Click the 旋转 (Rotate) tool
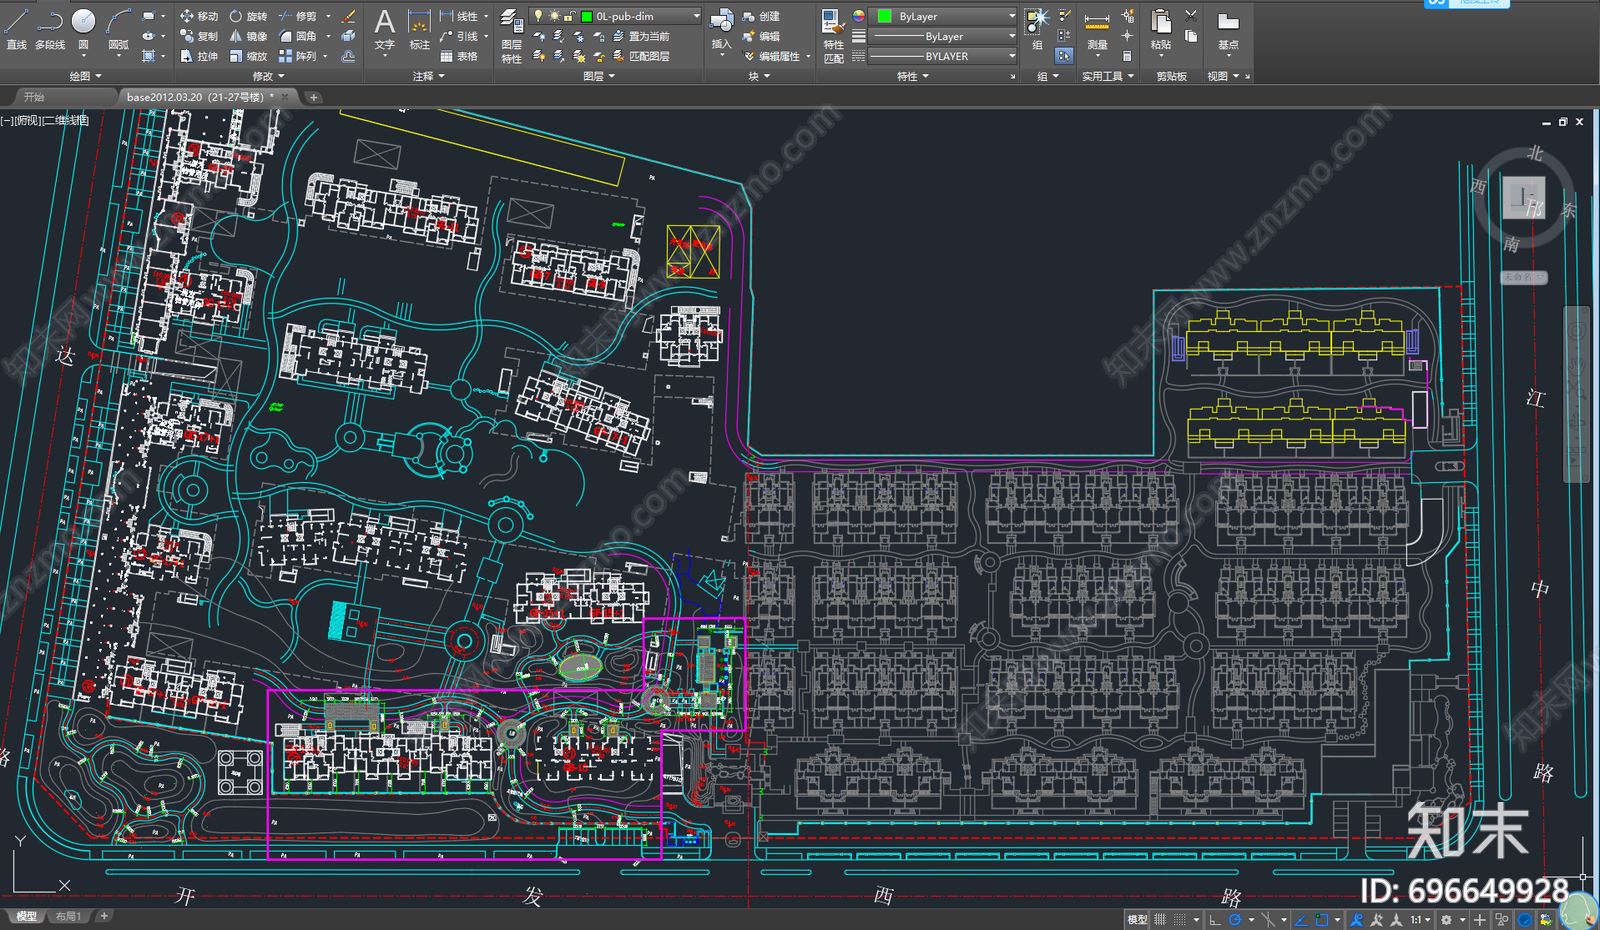This screenshot has width=1600, height=930. pyautogui.click(x=247, y=16)
